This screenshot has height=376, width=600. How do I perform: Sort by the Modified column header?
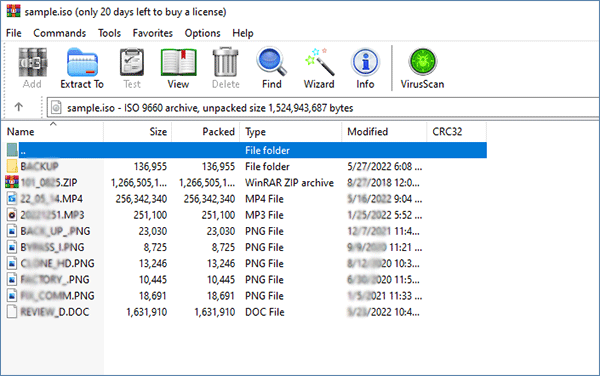(x=384, y=132)
